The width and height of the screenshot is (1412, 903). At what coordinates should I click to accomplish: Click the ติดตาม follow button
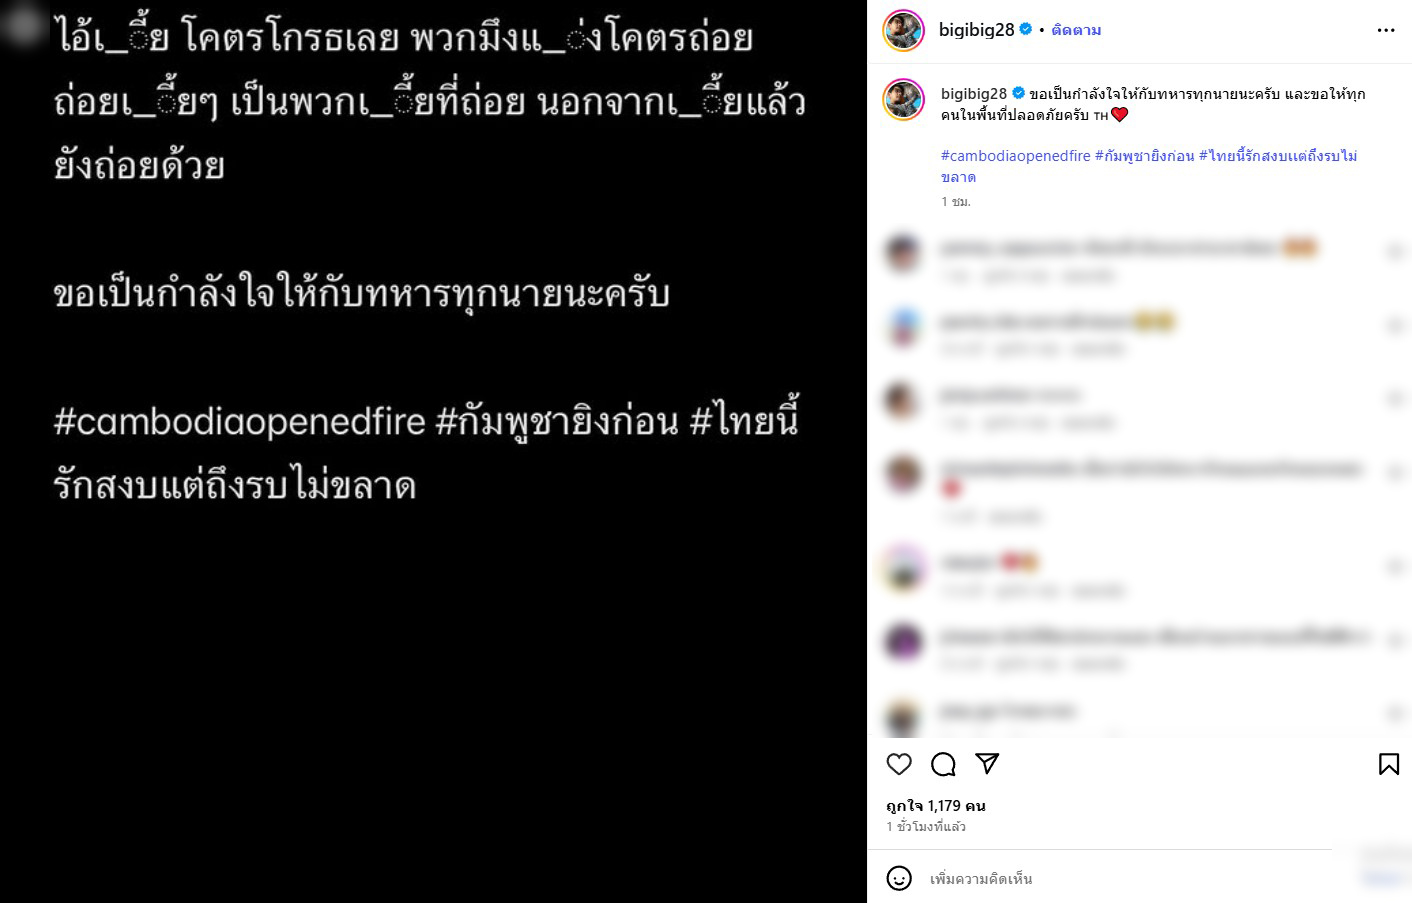pyautogui.click(x=1076, y=30)
